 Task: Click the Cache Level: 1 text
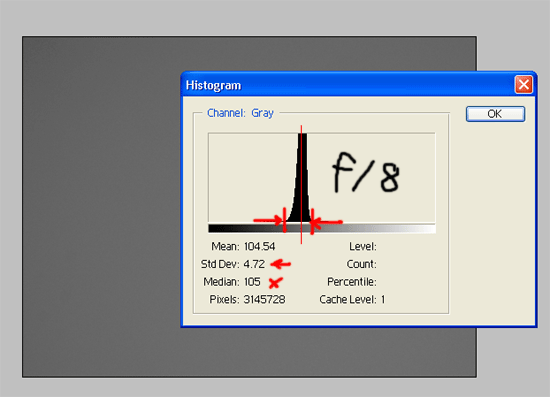tap(352, 300)
